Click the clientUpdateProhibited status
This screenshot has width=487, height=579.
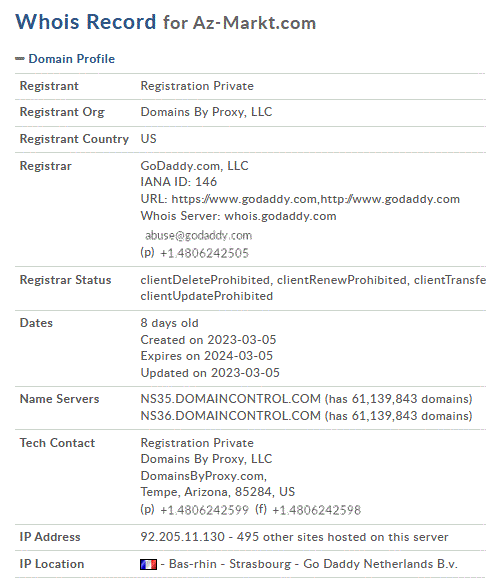206,296
